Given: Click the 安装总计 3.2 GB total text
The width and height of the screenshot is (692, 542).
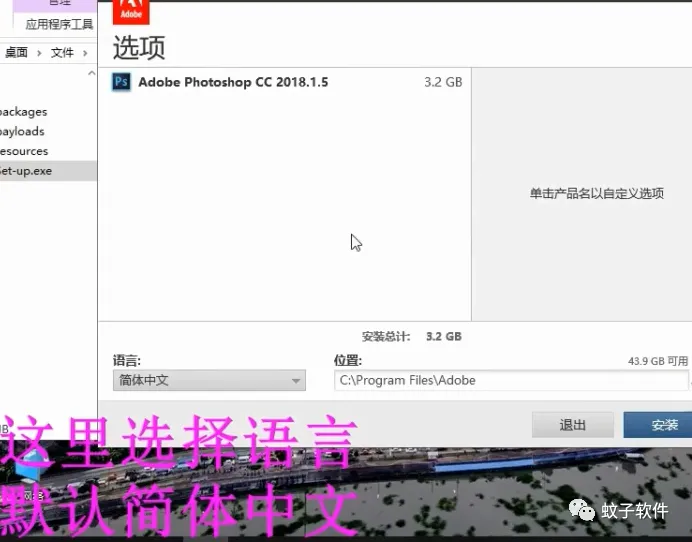Looking at the screenshot, I should click(411, 336).
